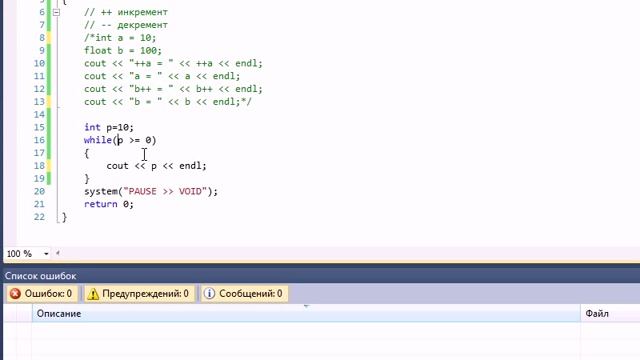640x360 pixels.
Task: Click the '/*int a = 10;' line
Action: point(120,38)
